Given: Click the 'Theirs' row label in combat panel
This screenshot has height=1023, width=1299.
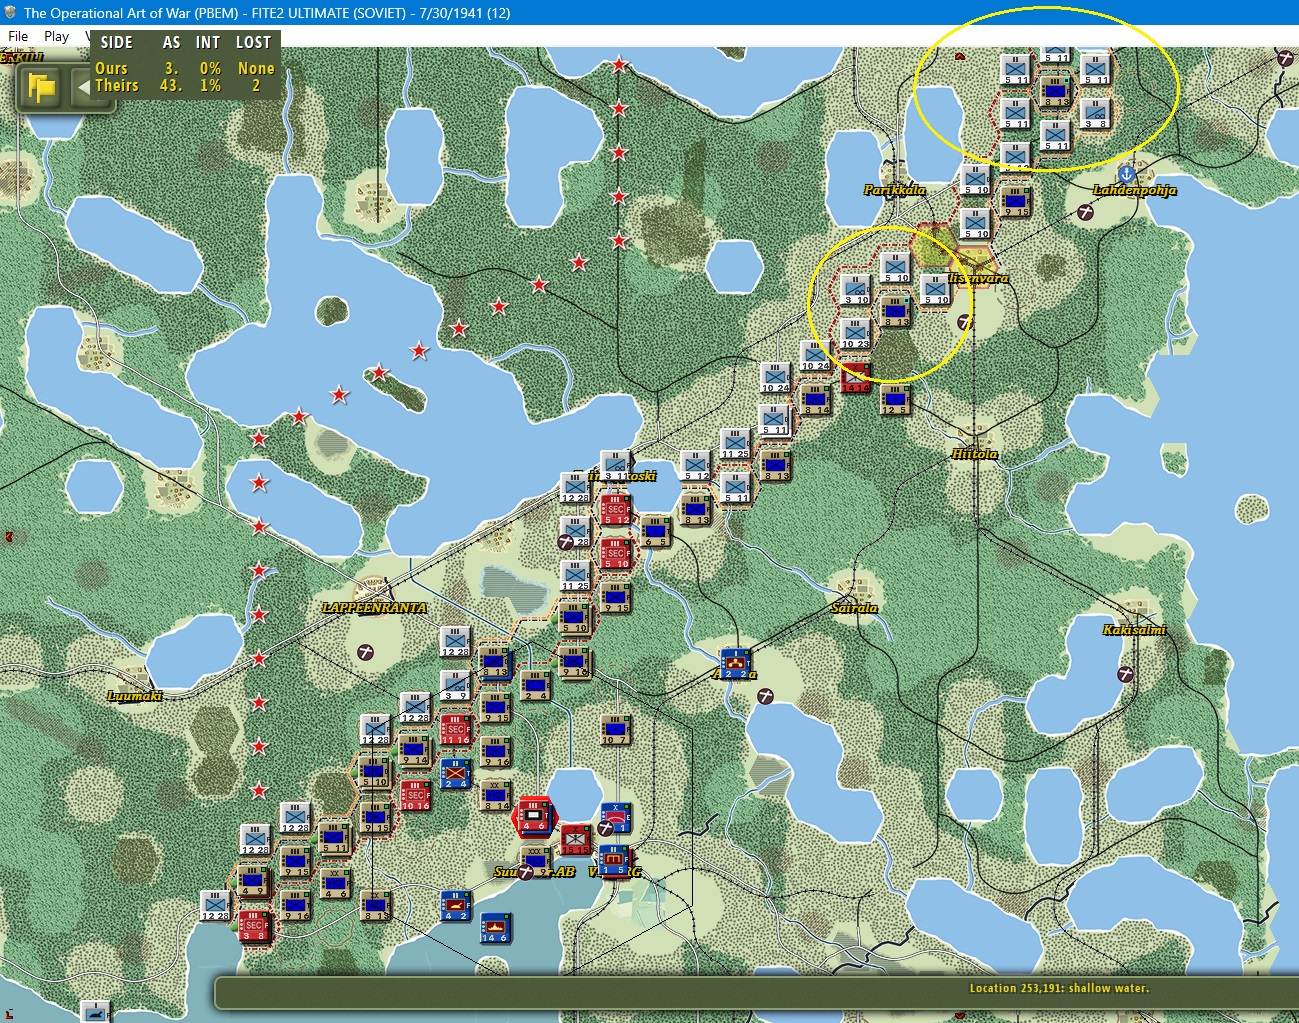Looking at the screenshot, I should (x=117, y=86).
